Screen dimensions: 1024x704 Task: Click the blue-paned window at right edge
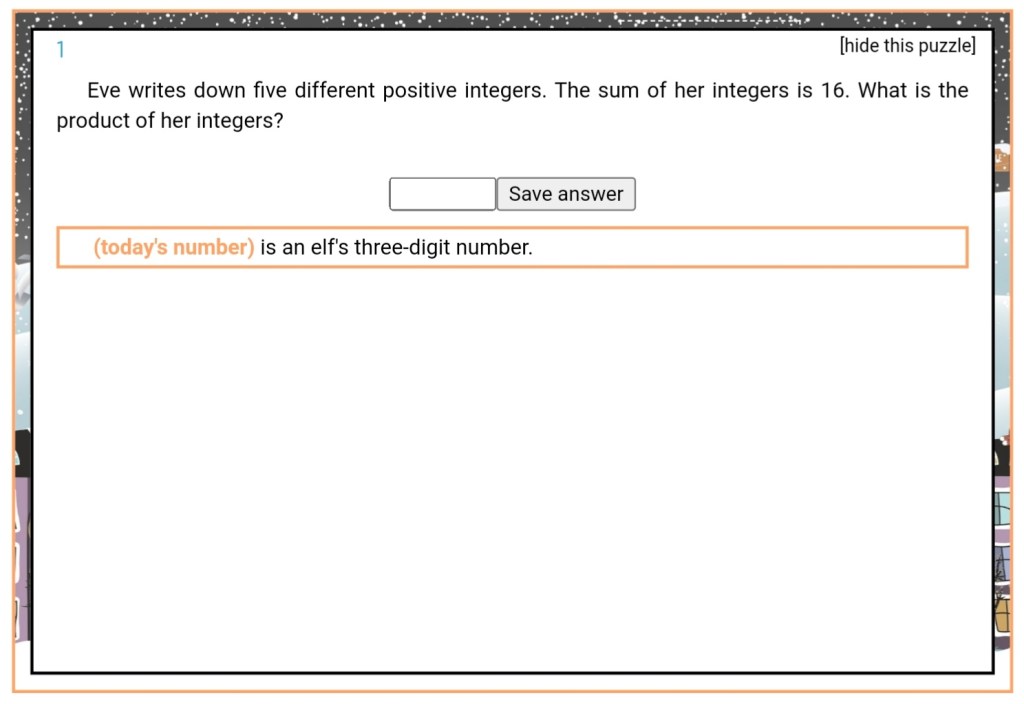pyautogui.click(x=1003, y=508)
